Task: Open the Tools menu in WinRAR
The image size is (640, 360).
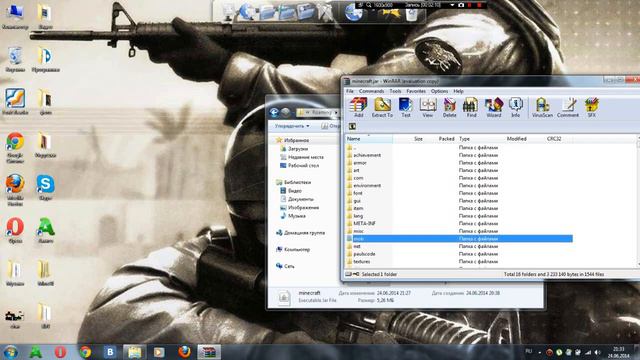Action: pyautogui.click(x=395, y=91)
